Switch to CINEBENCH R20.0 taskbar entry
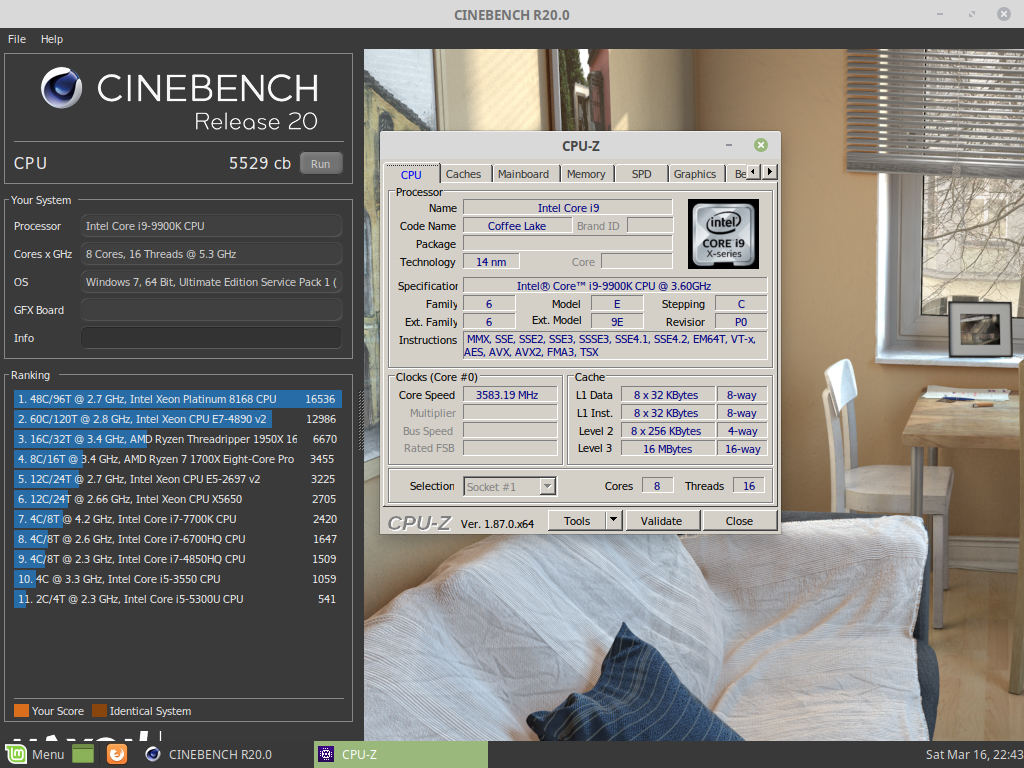The width and height of the screenshot is (1024, 768). coord(210,754)
